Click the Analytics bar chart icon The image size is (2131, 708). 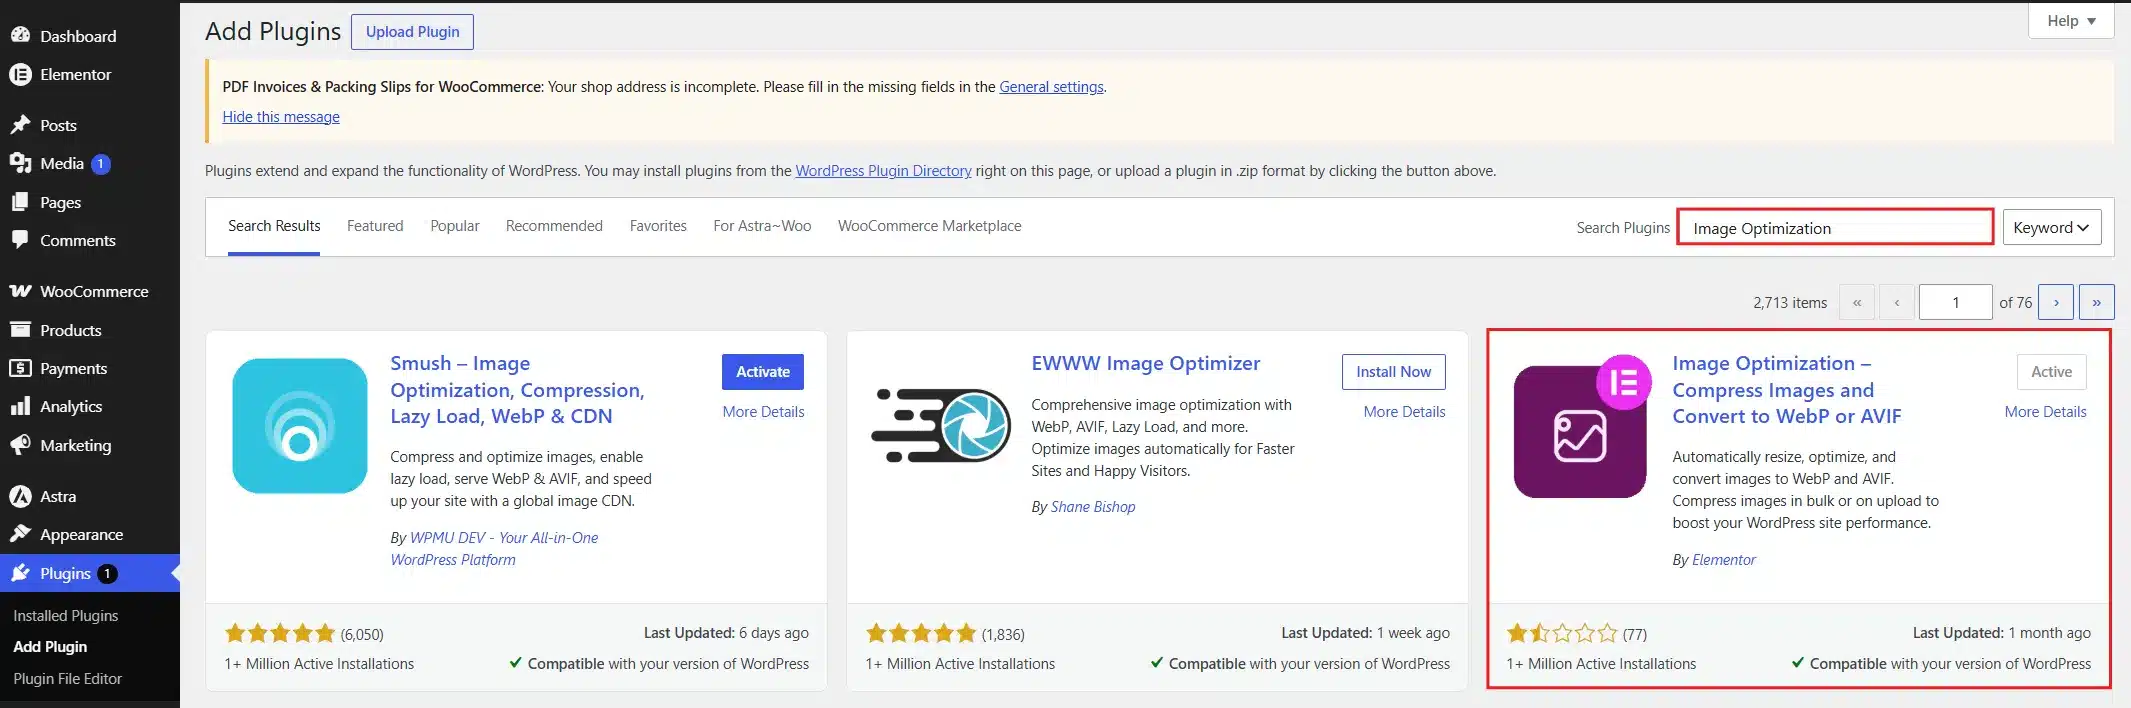pyautogui.click(x=20, y=406)
